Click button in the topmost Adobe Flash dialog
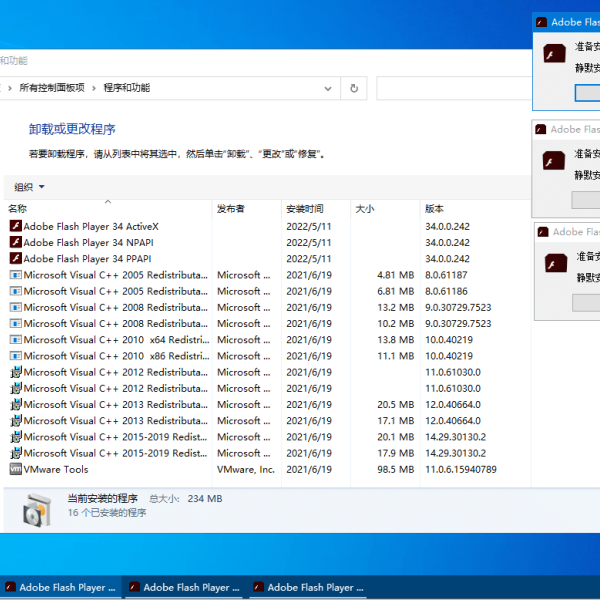The image size is (600, 600). (587, 93)
